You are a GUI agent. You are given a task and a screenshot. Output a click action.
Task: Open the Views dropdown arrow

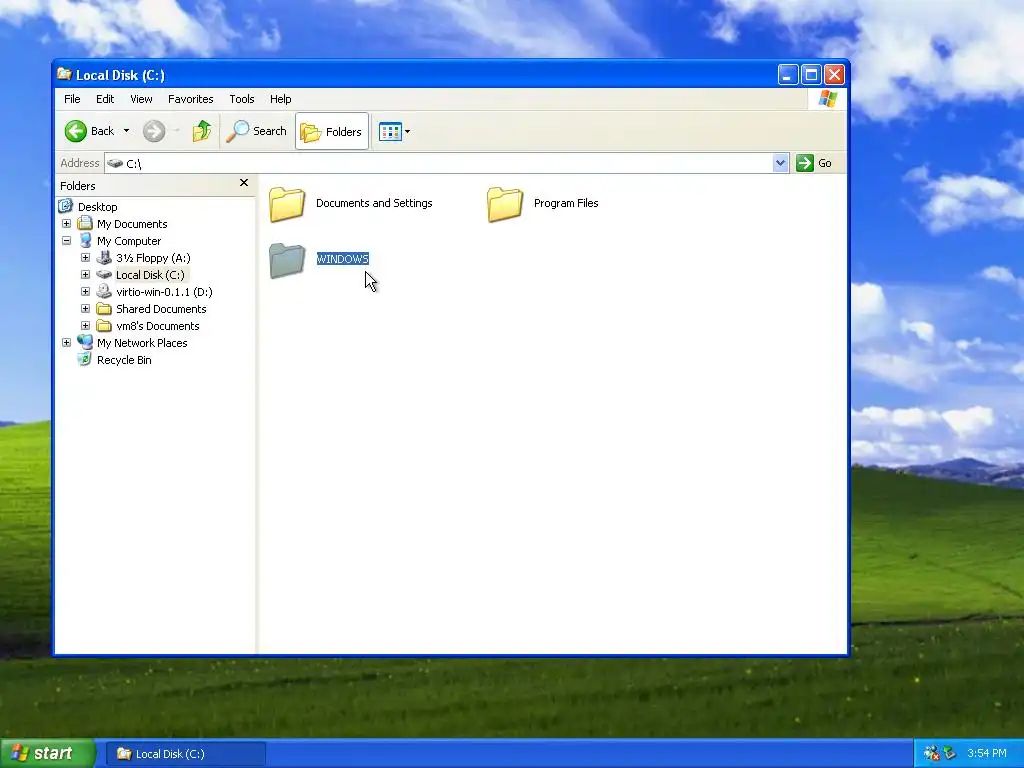(x=408, y=131)
